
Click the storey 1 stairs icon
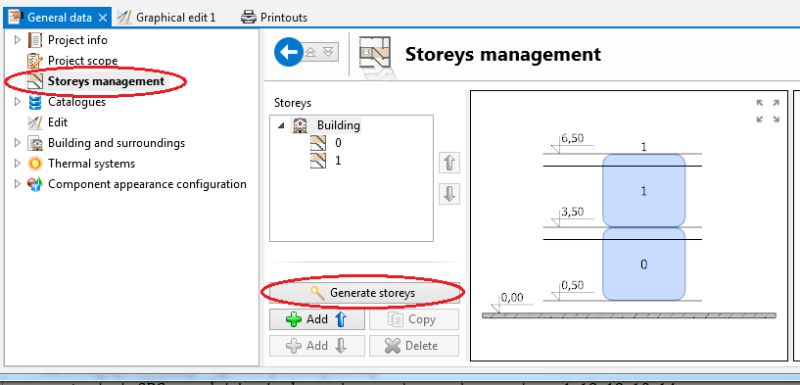318,161
